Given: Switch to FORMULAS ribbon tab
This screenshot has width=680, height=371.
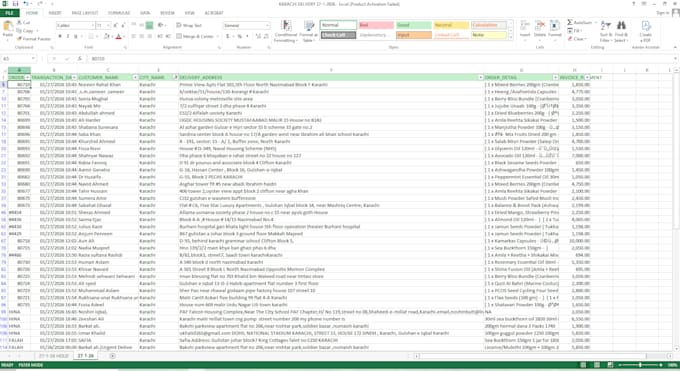Looking at the screenshot, I should pyautogui.click(x=119, y=13).
